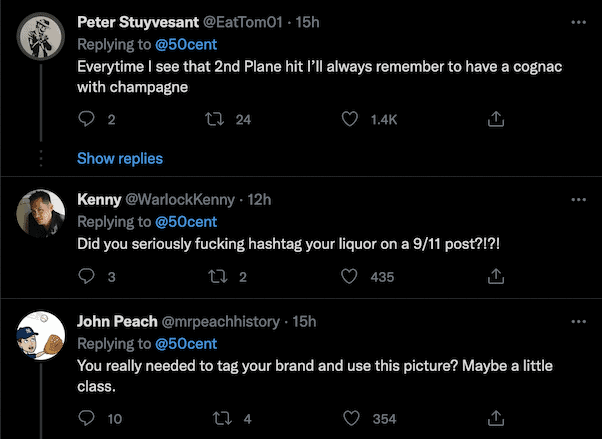
Task: Retweet Kenny's 9/11 hashtag tweet
Action: point(212,277)
